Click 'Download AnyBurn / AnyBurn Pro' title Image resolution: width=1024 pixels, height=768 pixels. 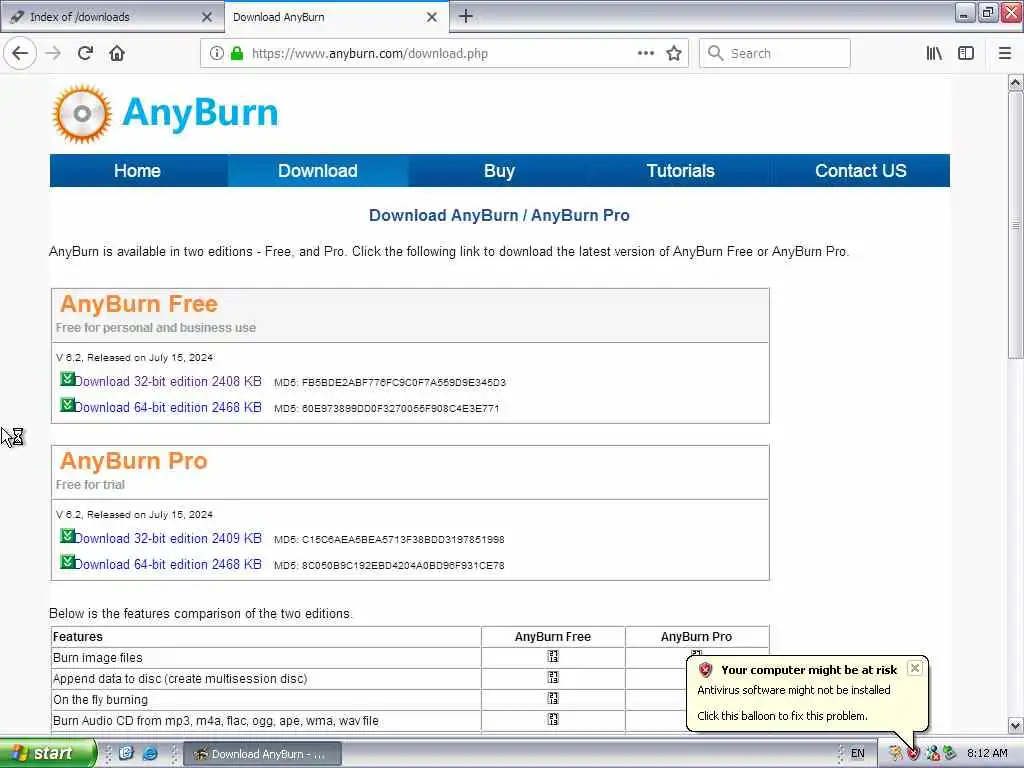coord(499,216)
